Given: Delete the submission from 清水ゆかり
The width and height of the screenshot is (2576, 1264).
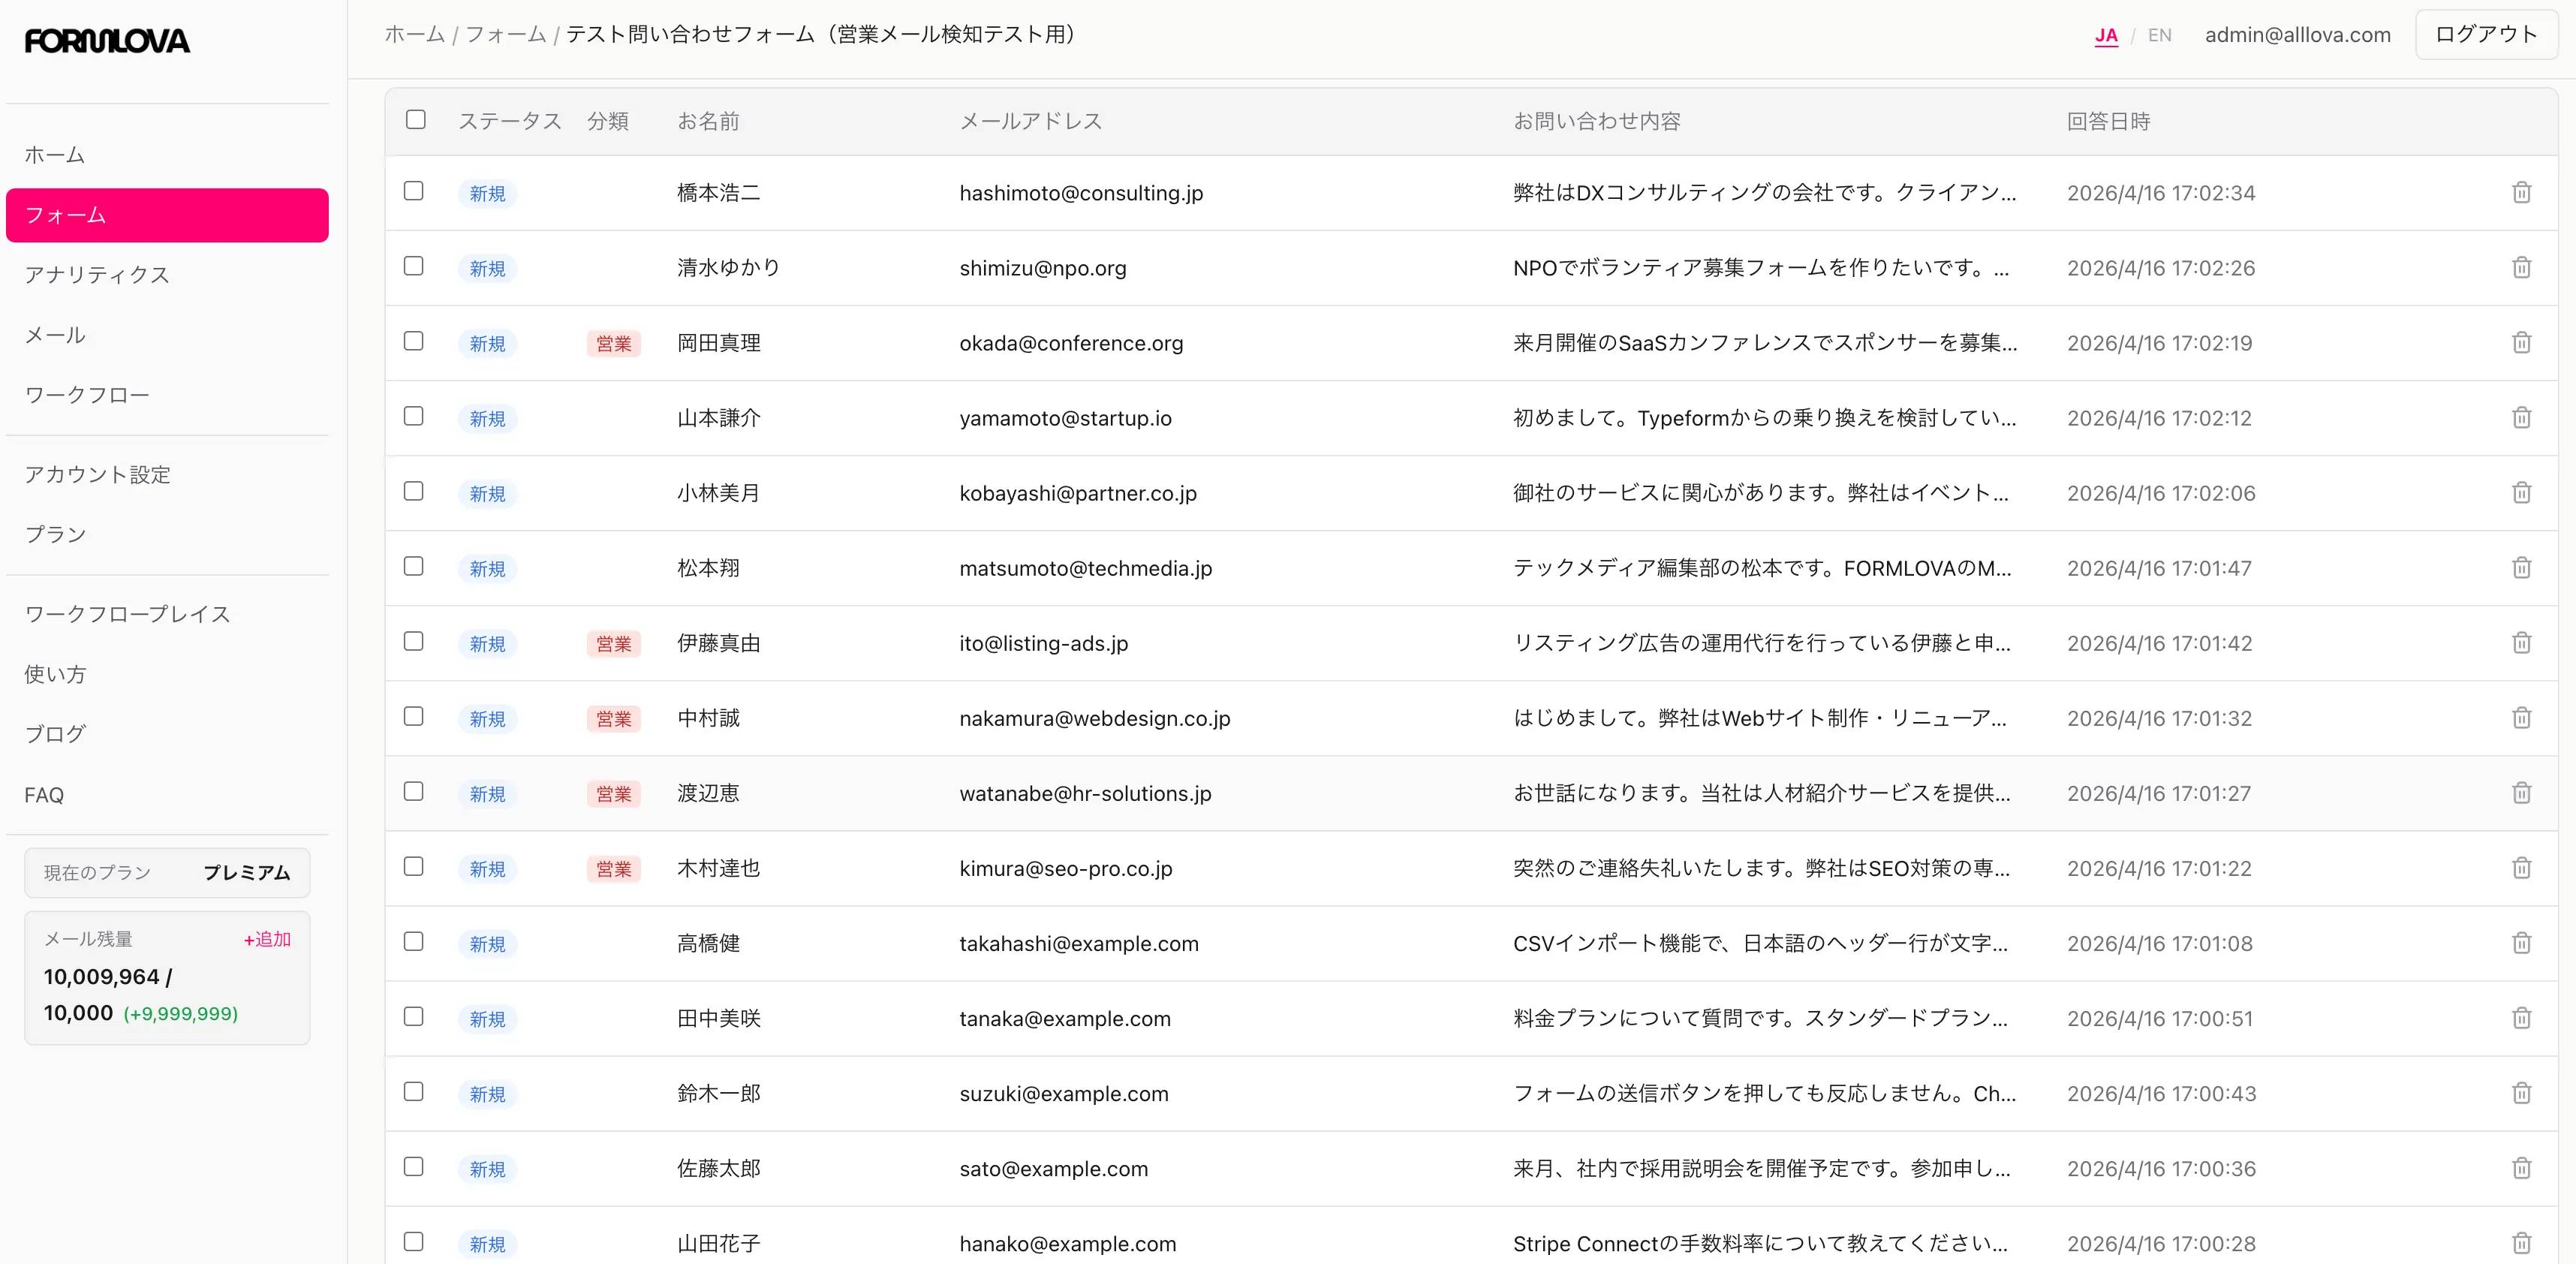Looking at the screenshot, I should coord(2521,267).
